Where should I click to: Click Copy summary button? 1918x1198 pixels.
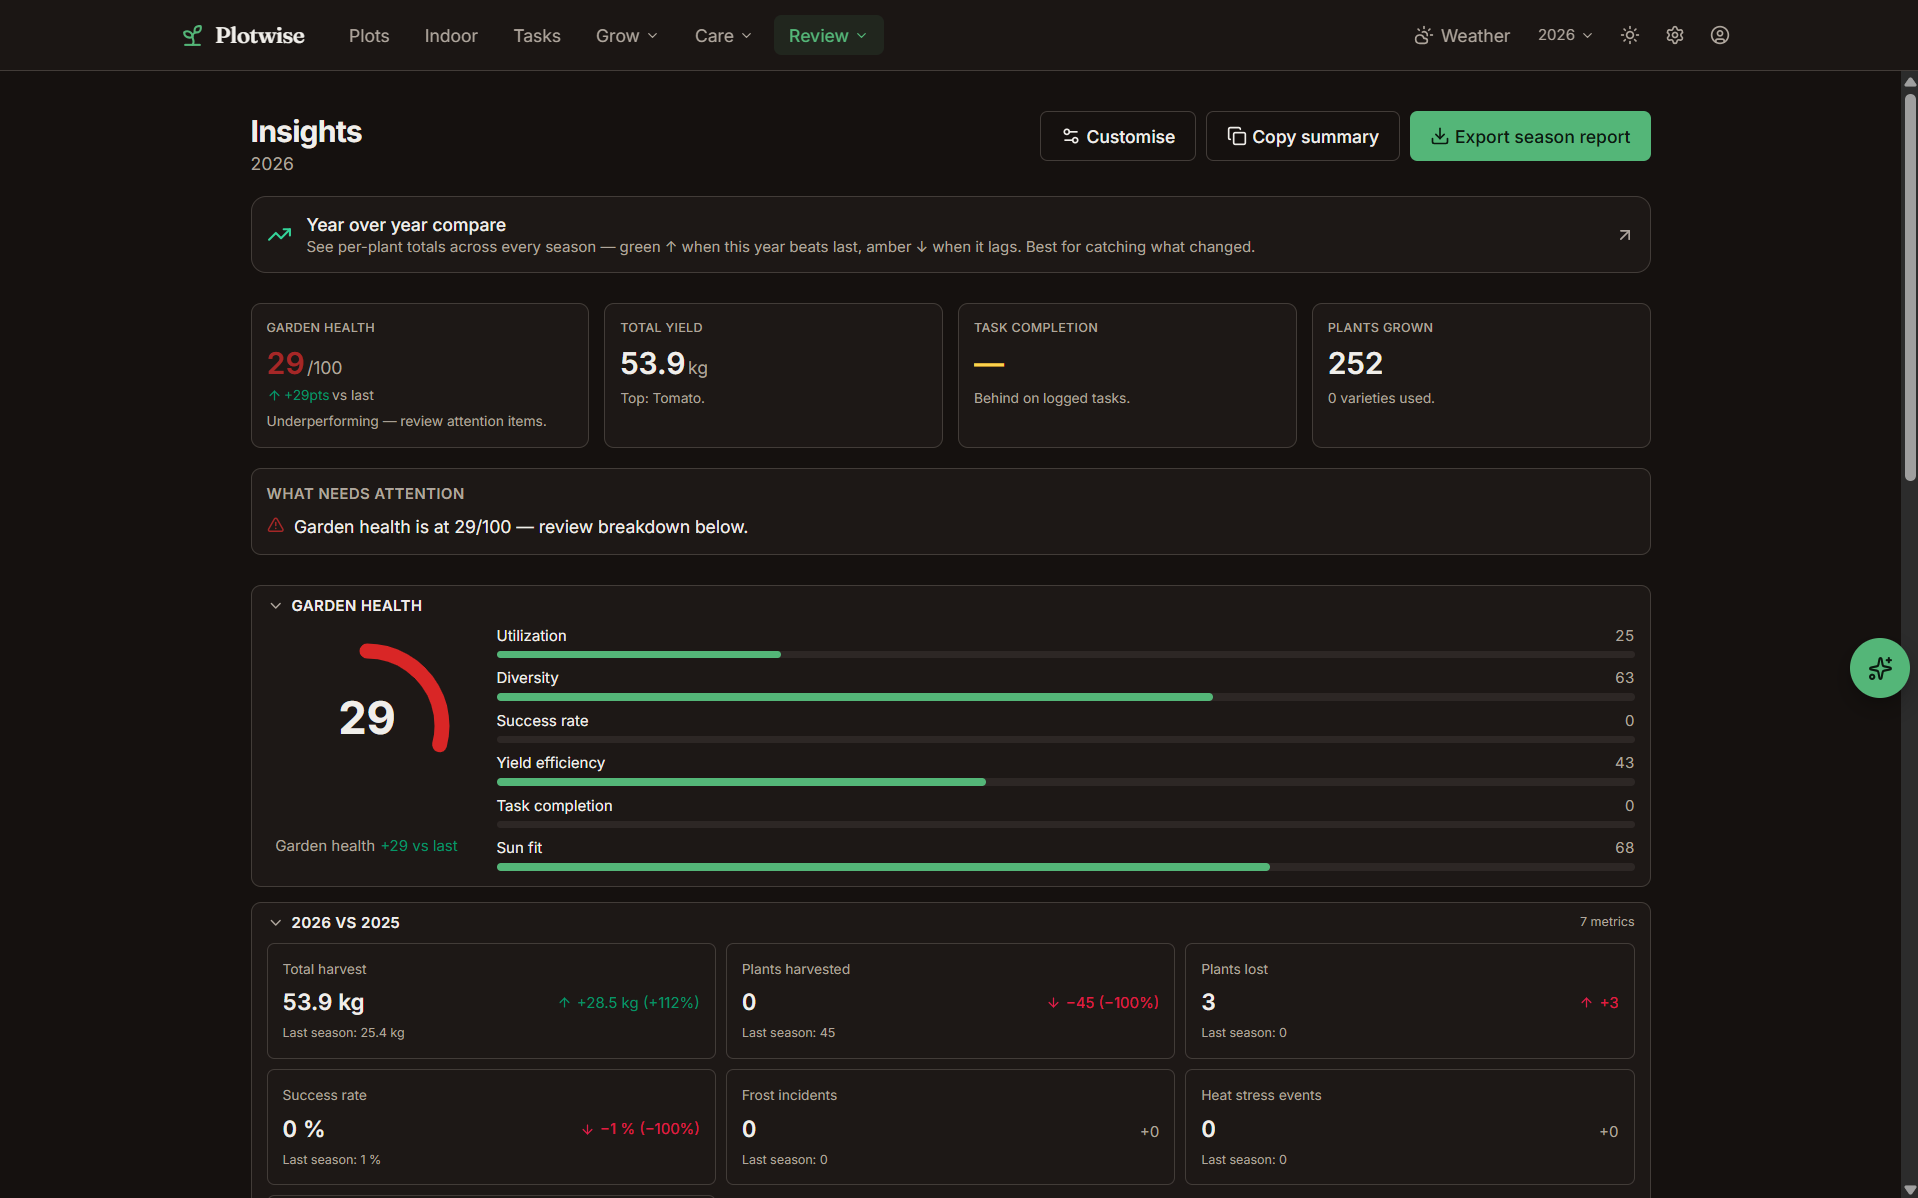(x=1302, y=136)
